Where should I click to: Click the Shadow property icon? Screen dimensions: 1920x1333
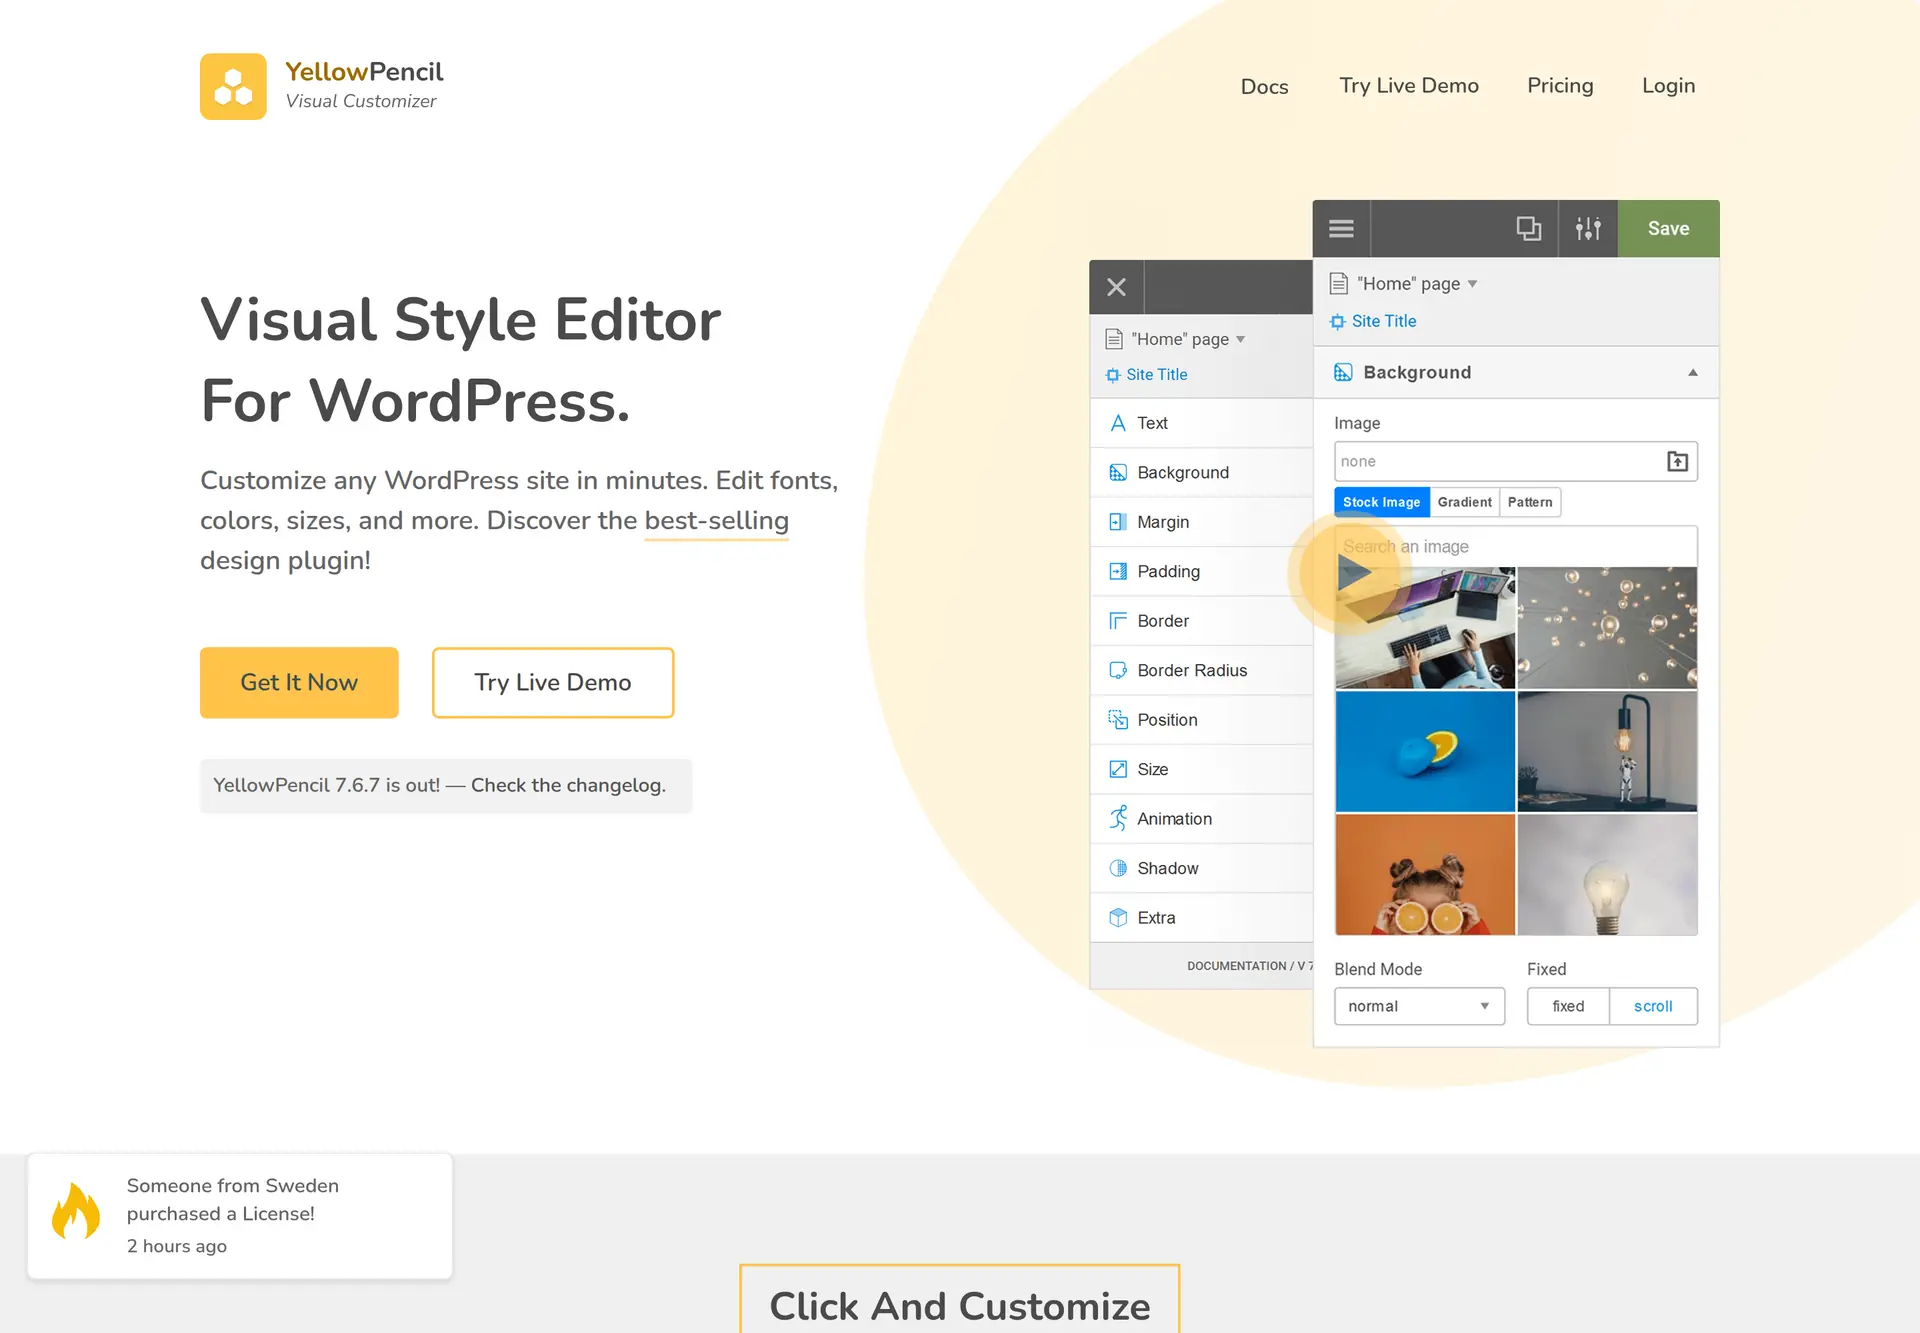click(1118, 868)
